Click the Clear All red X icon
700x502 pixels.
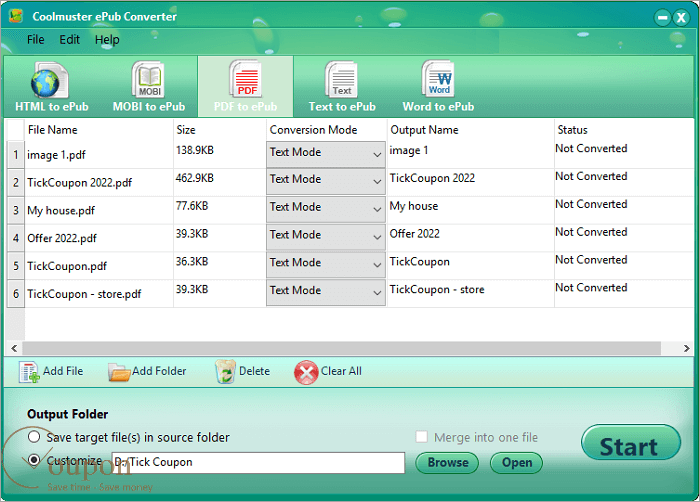click(x=306, y=372)
